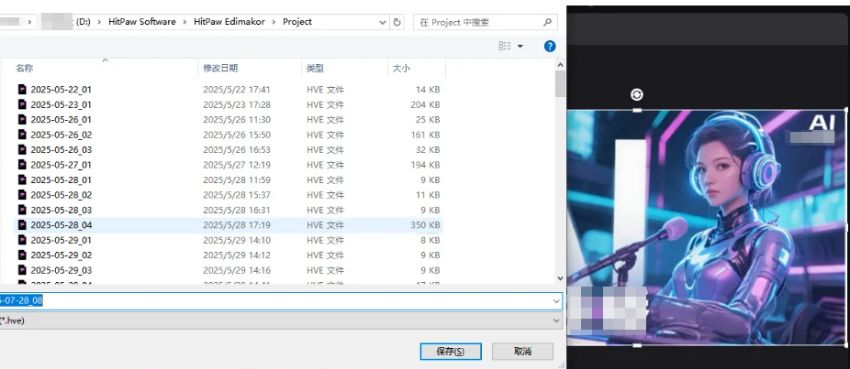Select file 2025-05-26_03

coord(61,150)
